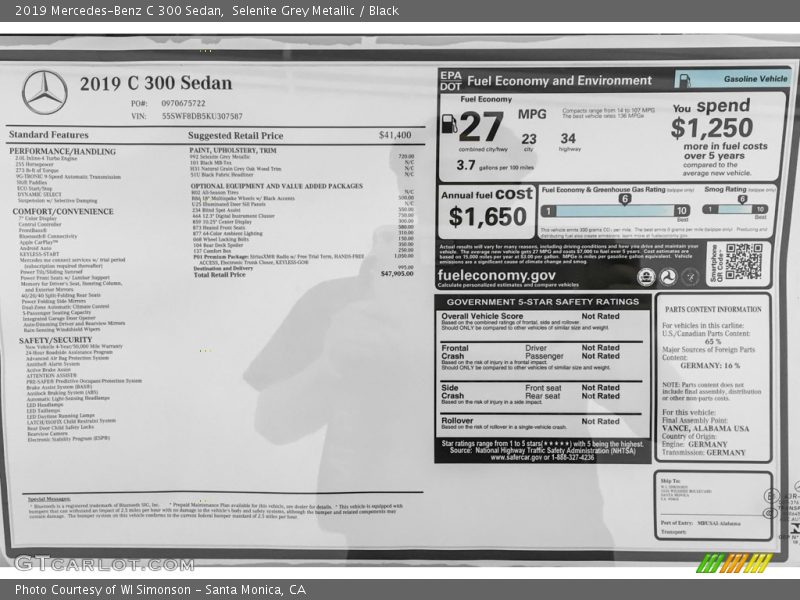The image size is (800, 600).
Task: Click the 'Frontal Crash' label
Action: (x=455, y=352)
